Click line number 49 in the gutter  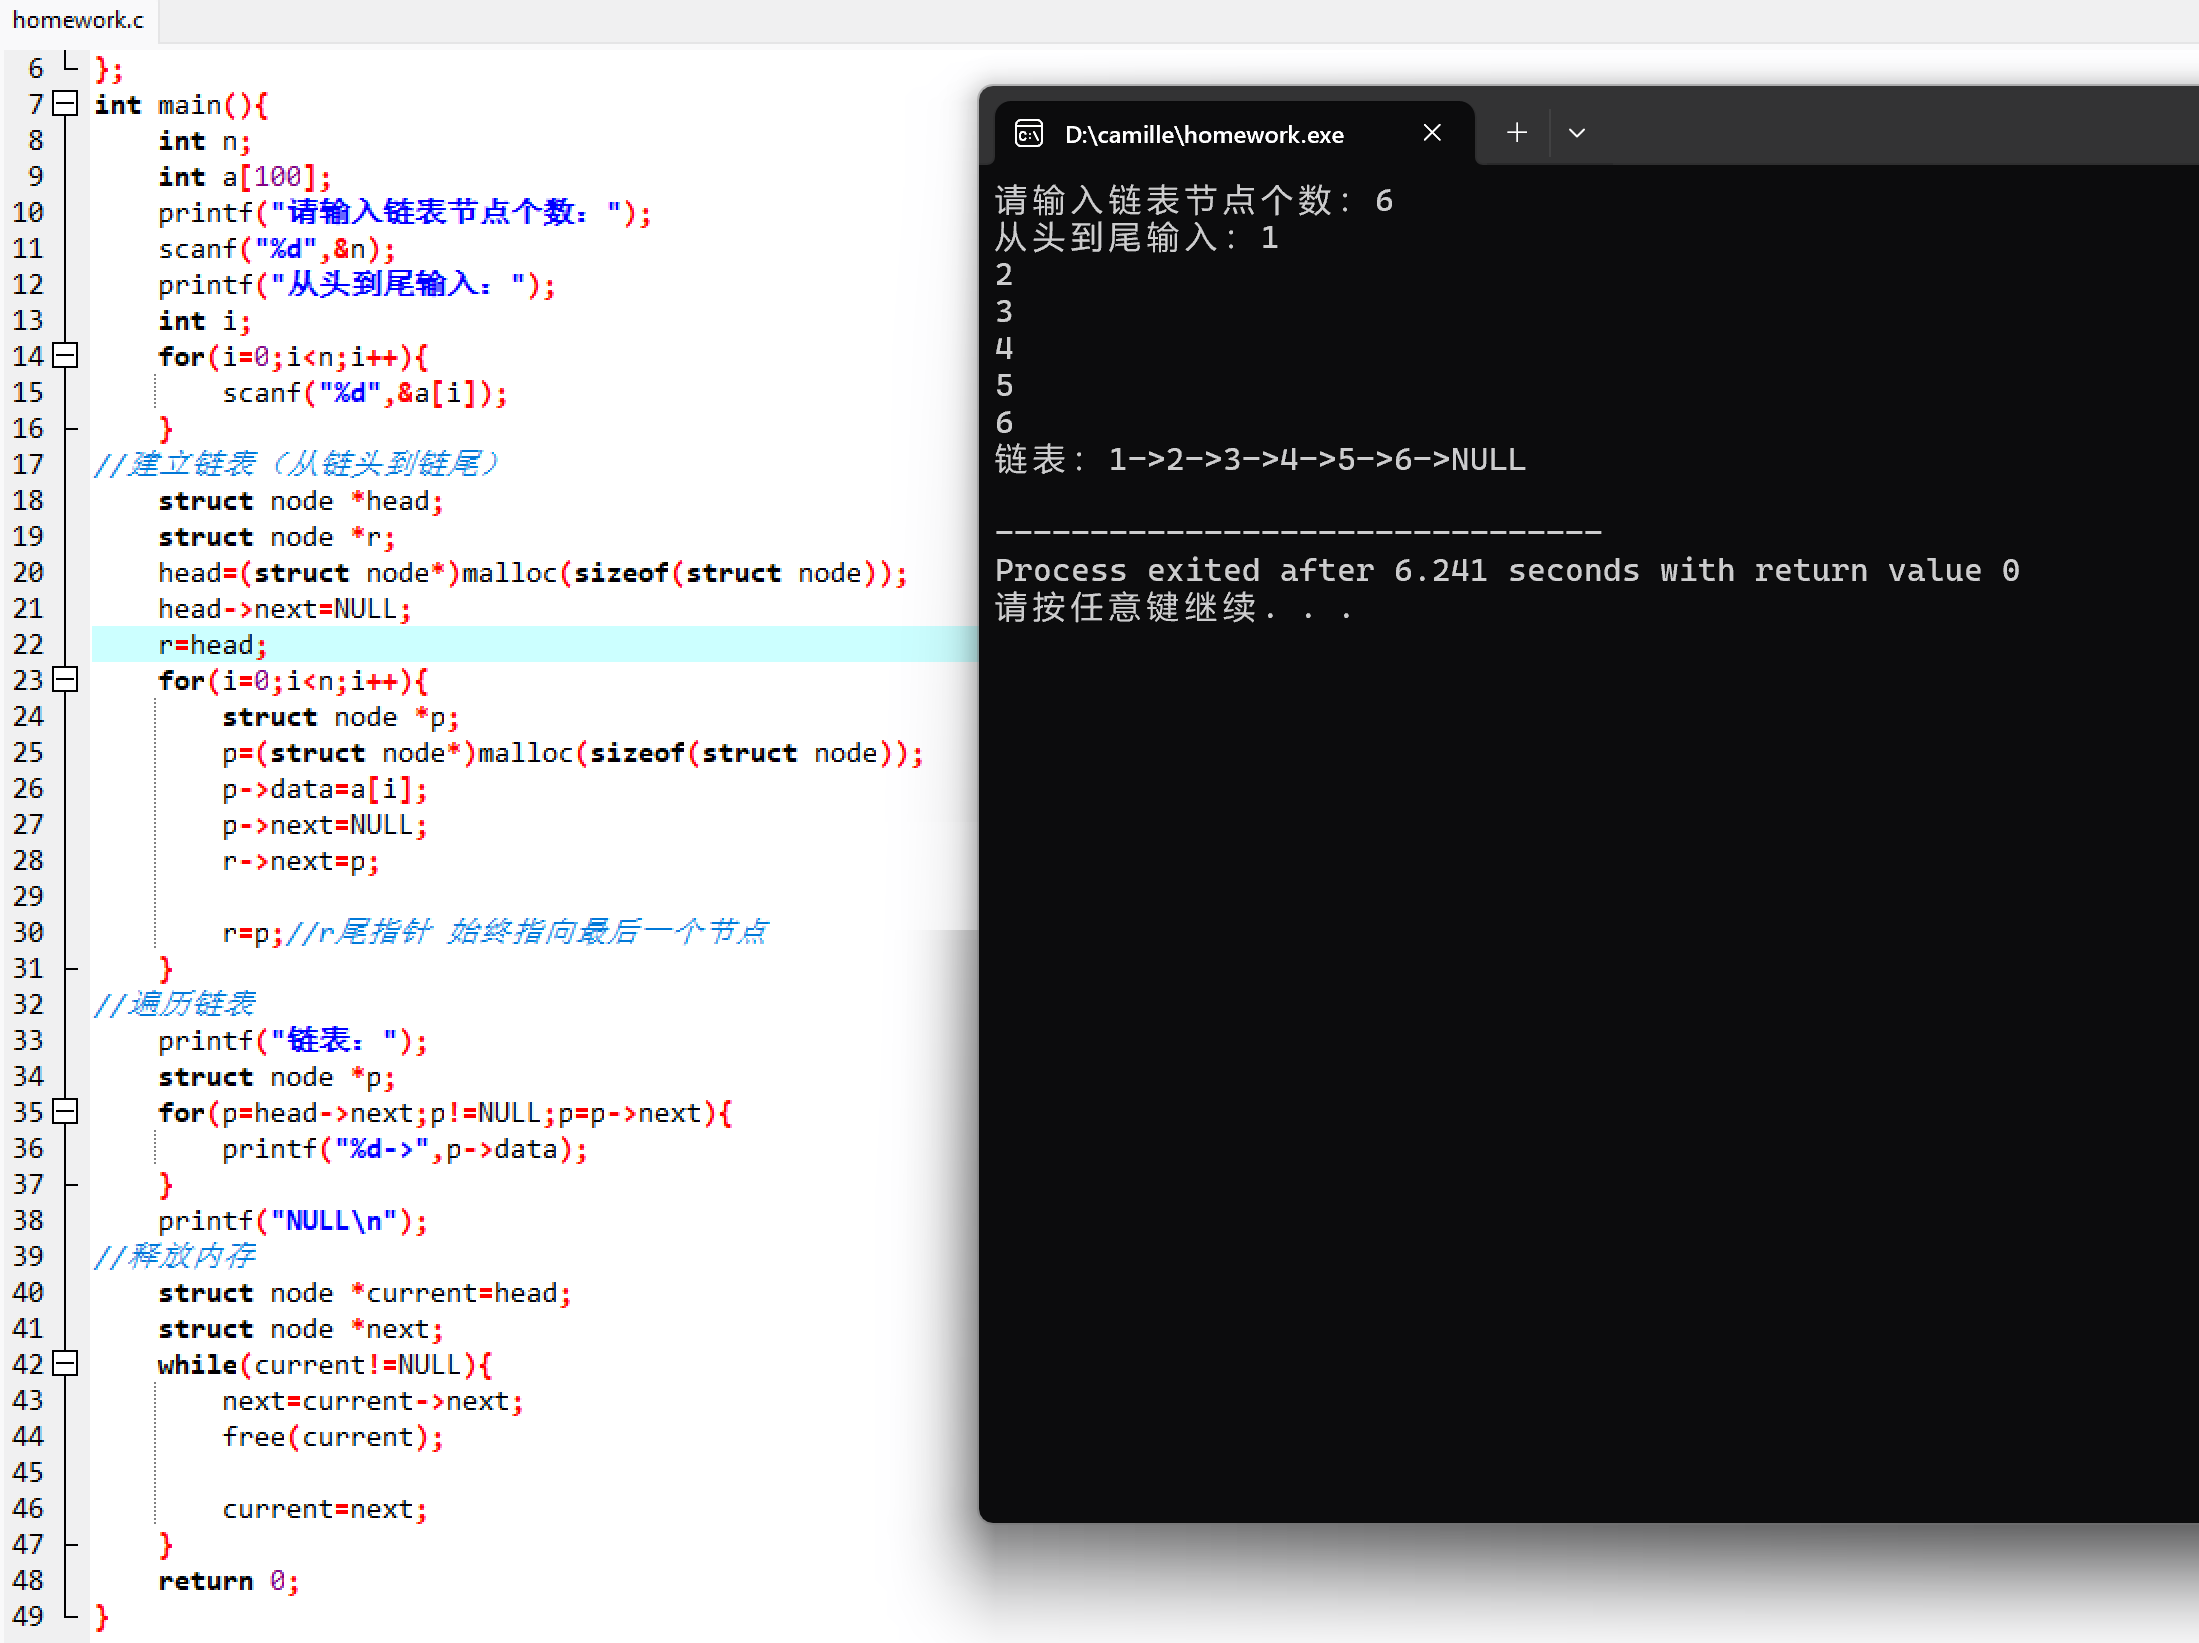click(28, 1616)
